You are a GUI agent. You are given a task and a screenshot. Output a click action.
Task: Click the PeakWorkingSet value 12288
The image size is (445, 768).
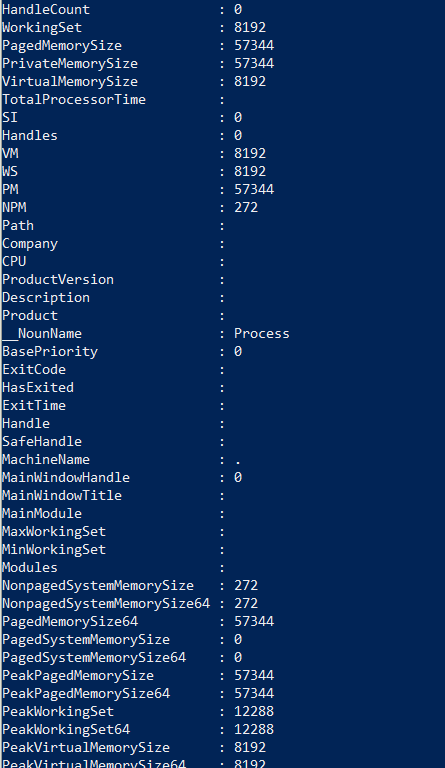(x=254, y=711)
